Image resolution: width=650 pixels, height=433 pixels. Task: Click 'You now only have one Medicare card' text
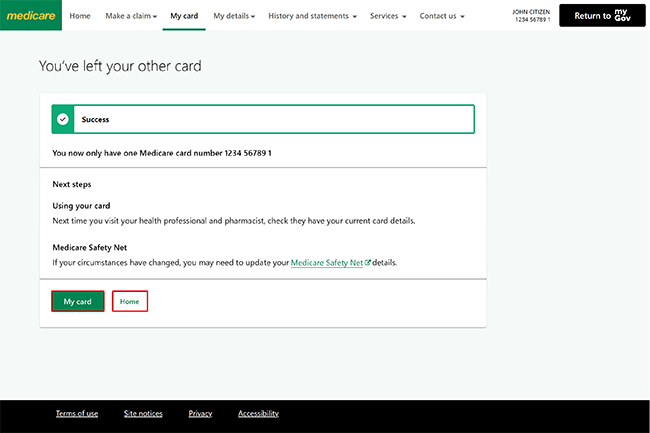(162, 153)
